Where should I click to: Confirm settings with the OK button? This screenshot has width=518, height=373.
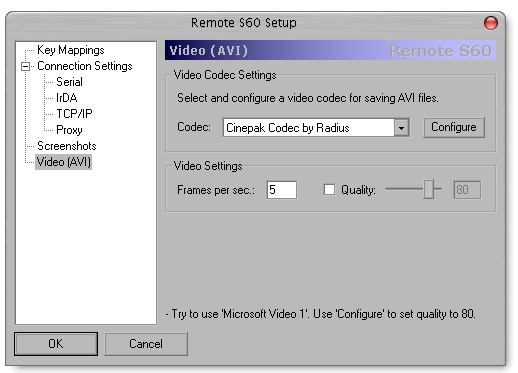coord(56,344)
